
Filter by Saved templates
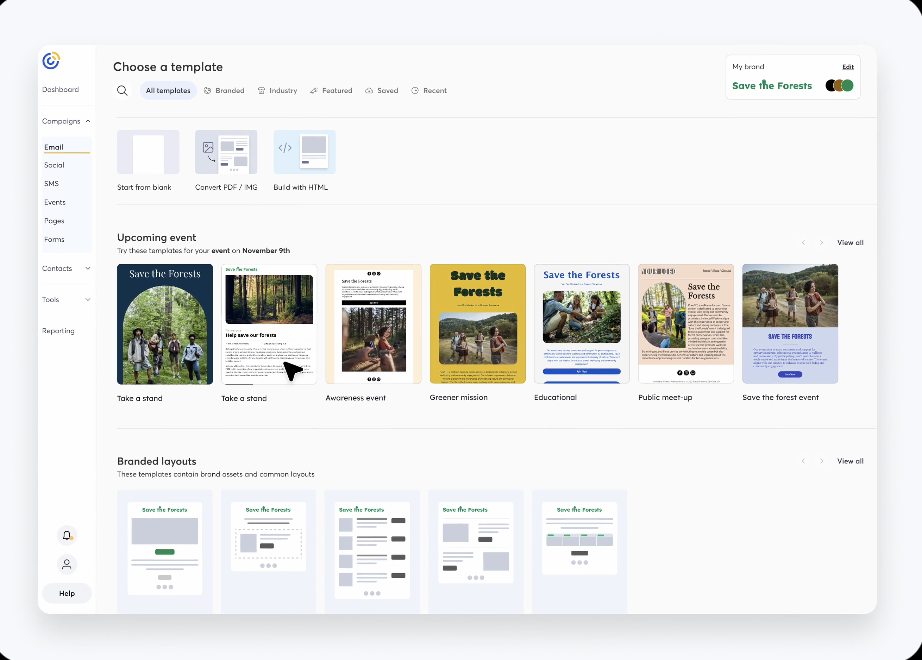coord(381,91)
